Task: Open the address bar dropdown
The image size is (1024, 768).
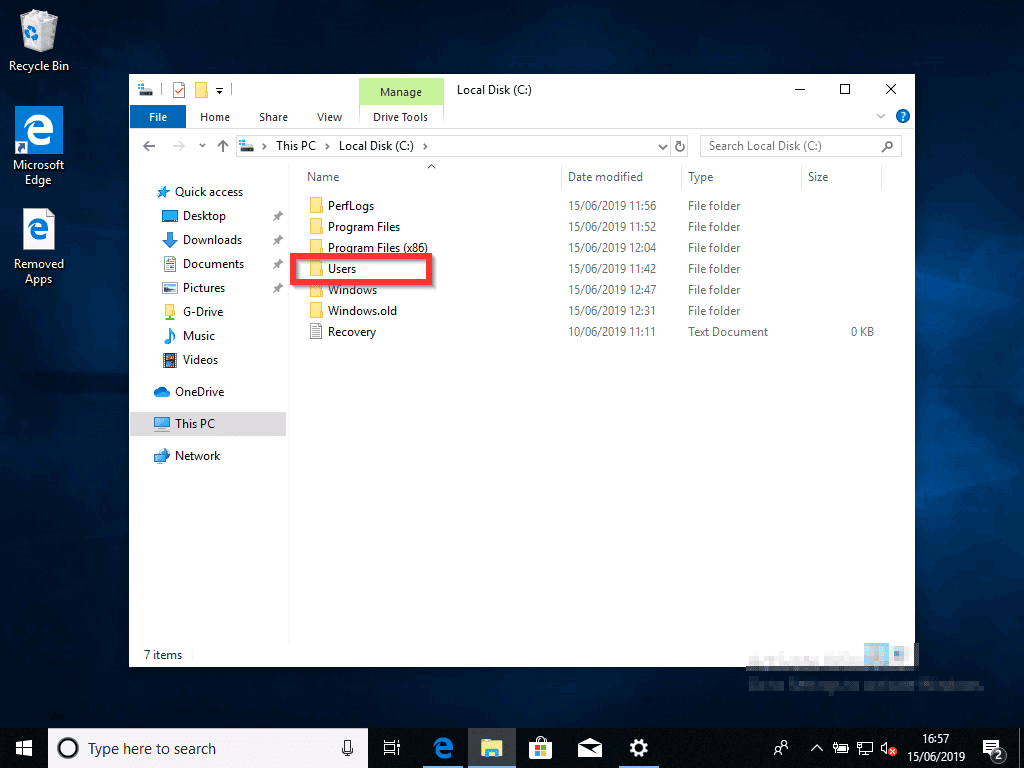Action: tap(662, 146)
